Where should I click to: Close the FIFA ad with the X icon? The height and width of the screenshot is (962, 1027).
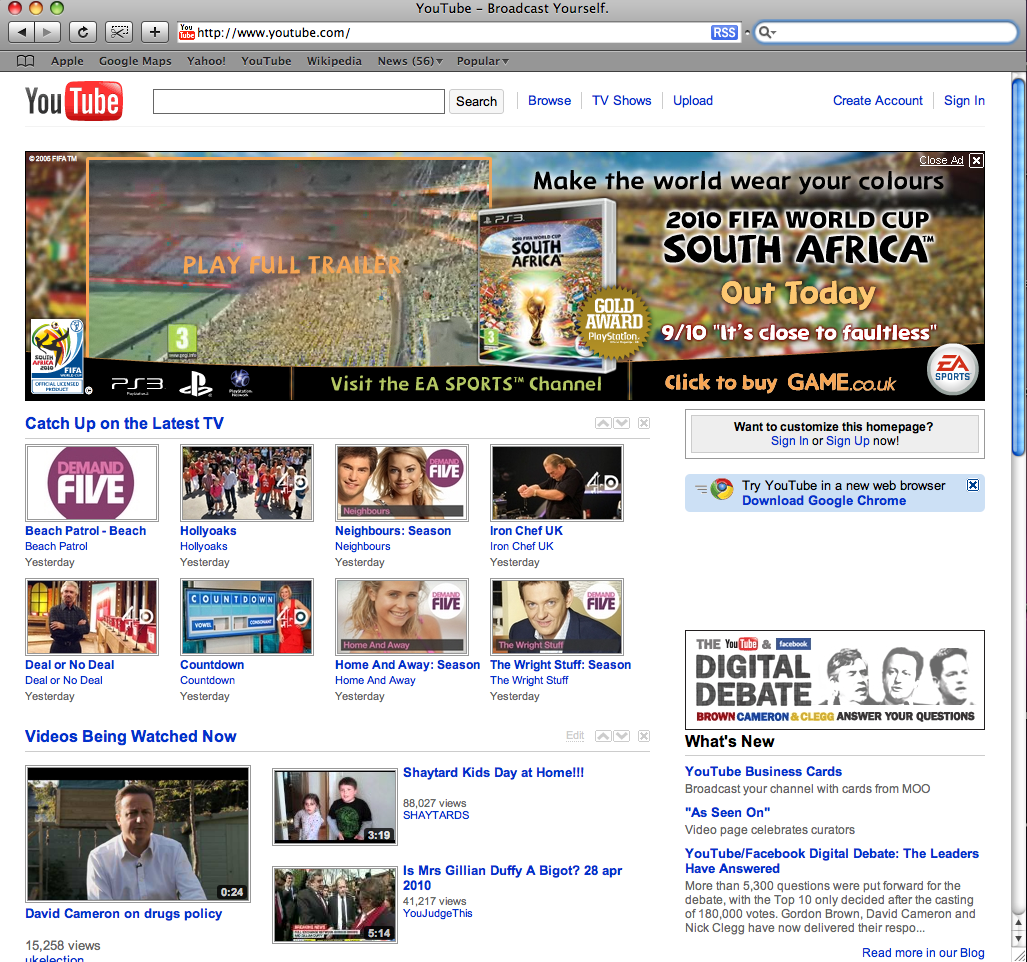point(976,160)
